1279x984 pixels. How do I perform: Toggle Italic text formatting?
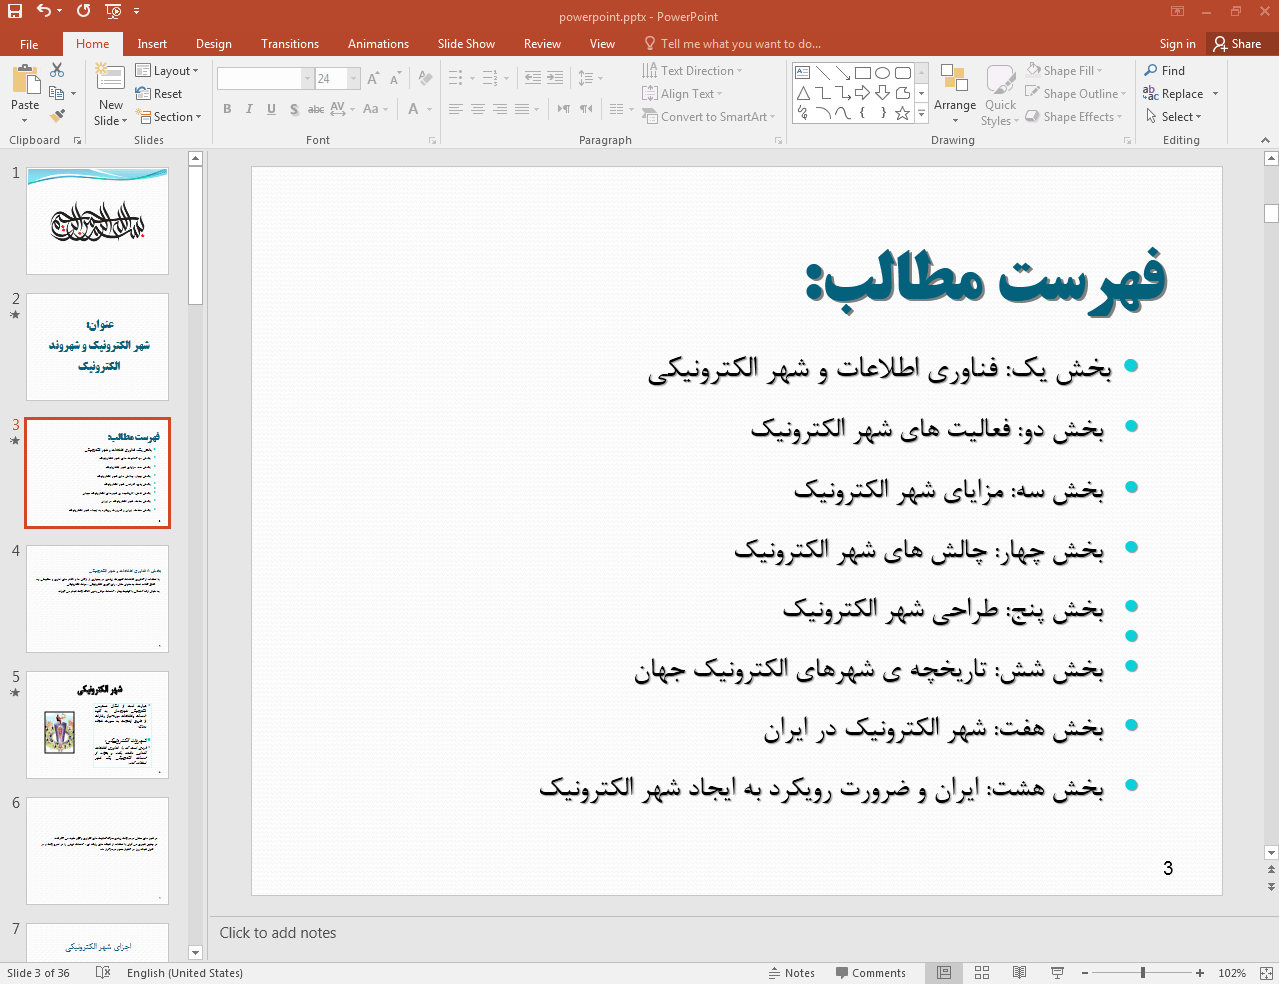(x=249, y=109)
